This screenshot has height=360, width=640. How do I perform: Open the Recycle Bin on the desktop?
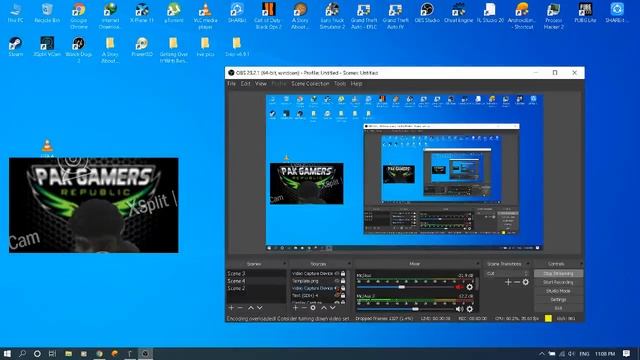47,13
